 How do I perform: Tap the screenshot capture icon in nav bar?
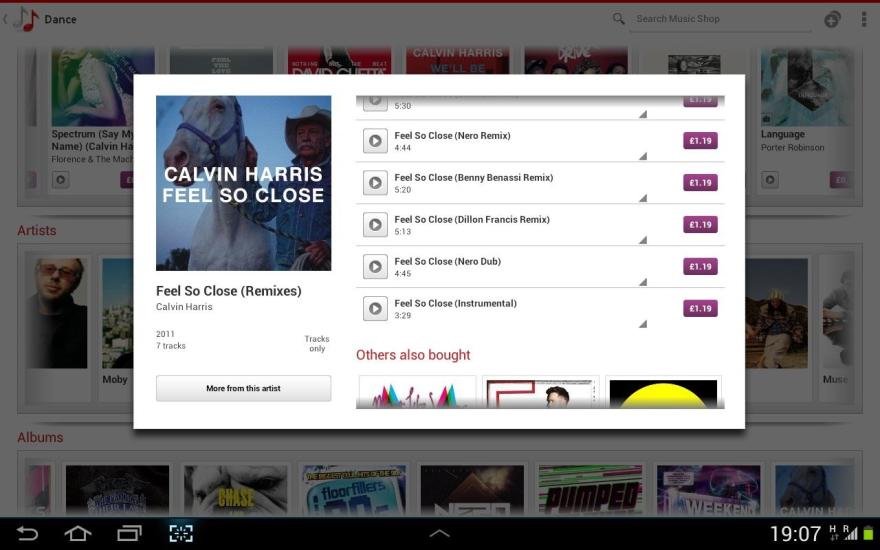click(x=181, y=533)
